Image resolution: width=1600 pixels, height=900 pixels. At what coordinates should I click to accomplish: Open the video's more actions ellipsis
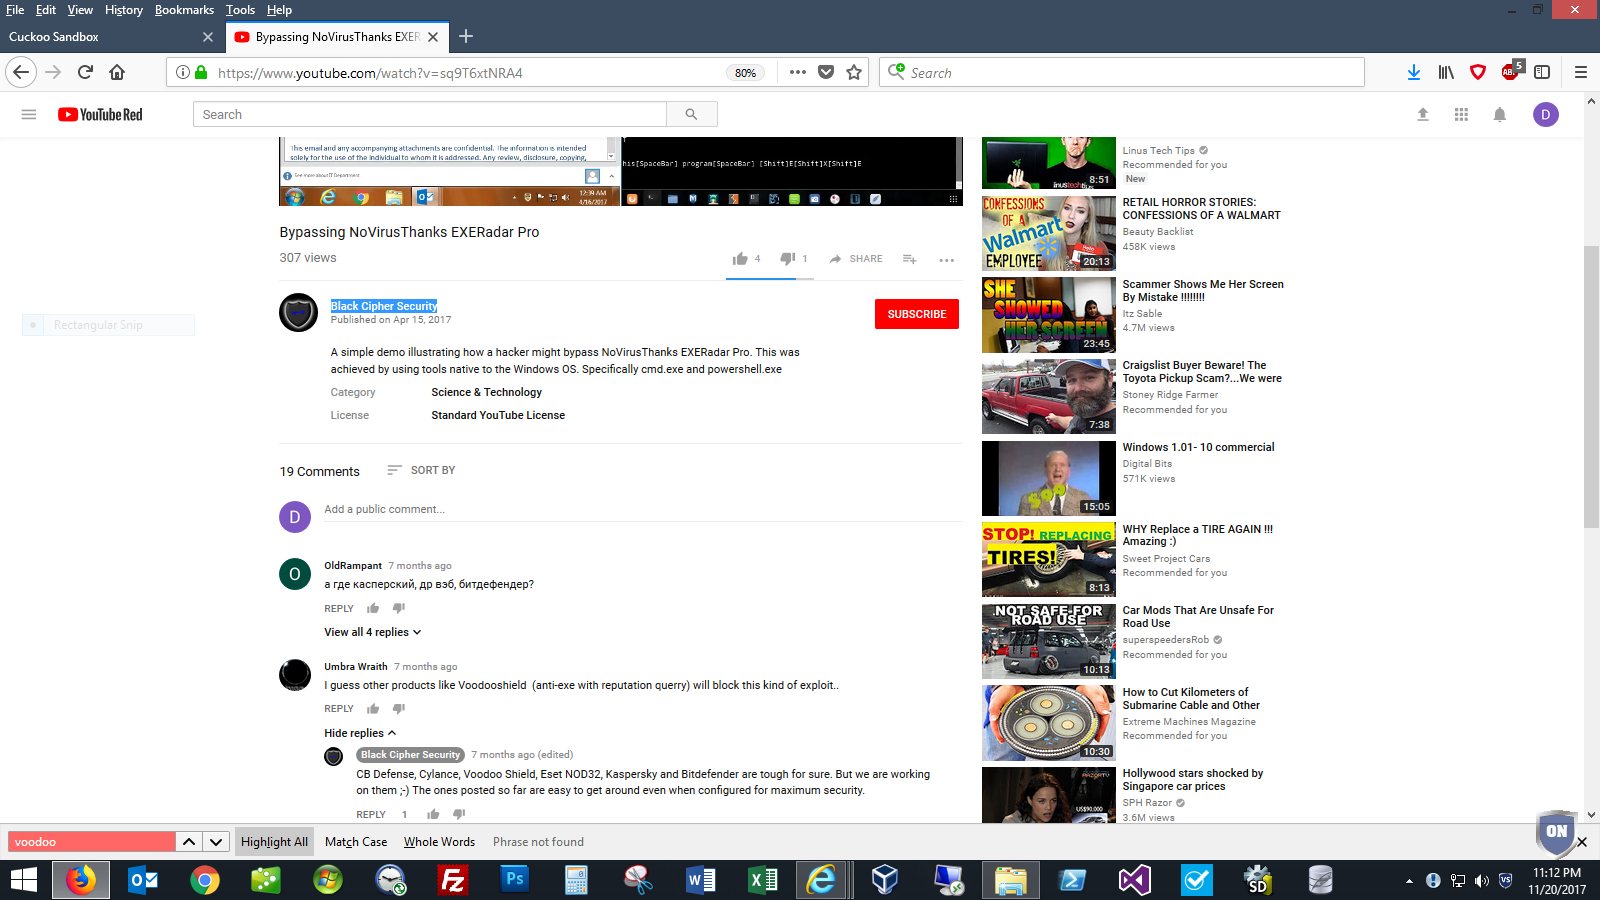click(x=946, y=260)
